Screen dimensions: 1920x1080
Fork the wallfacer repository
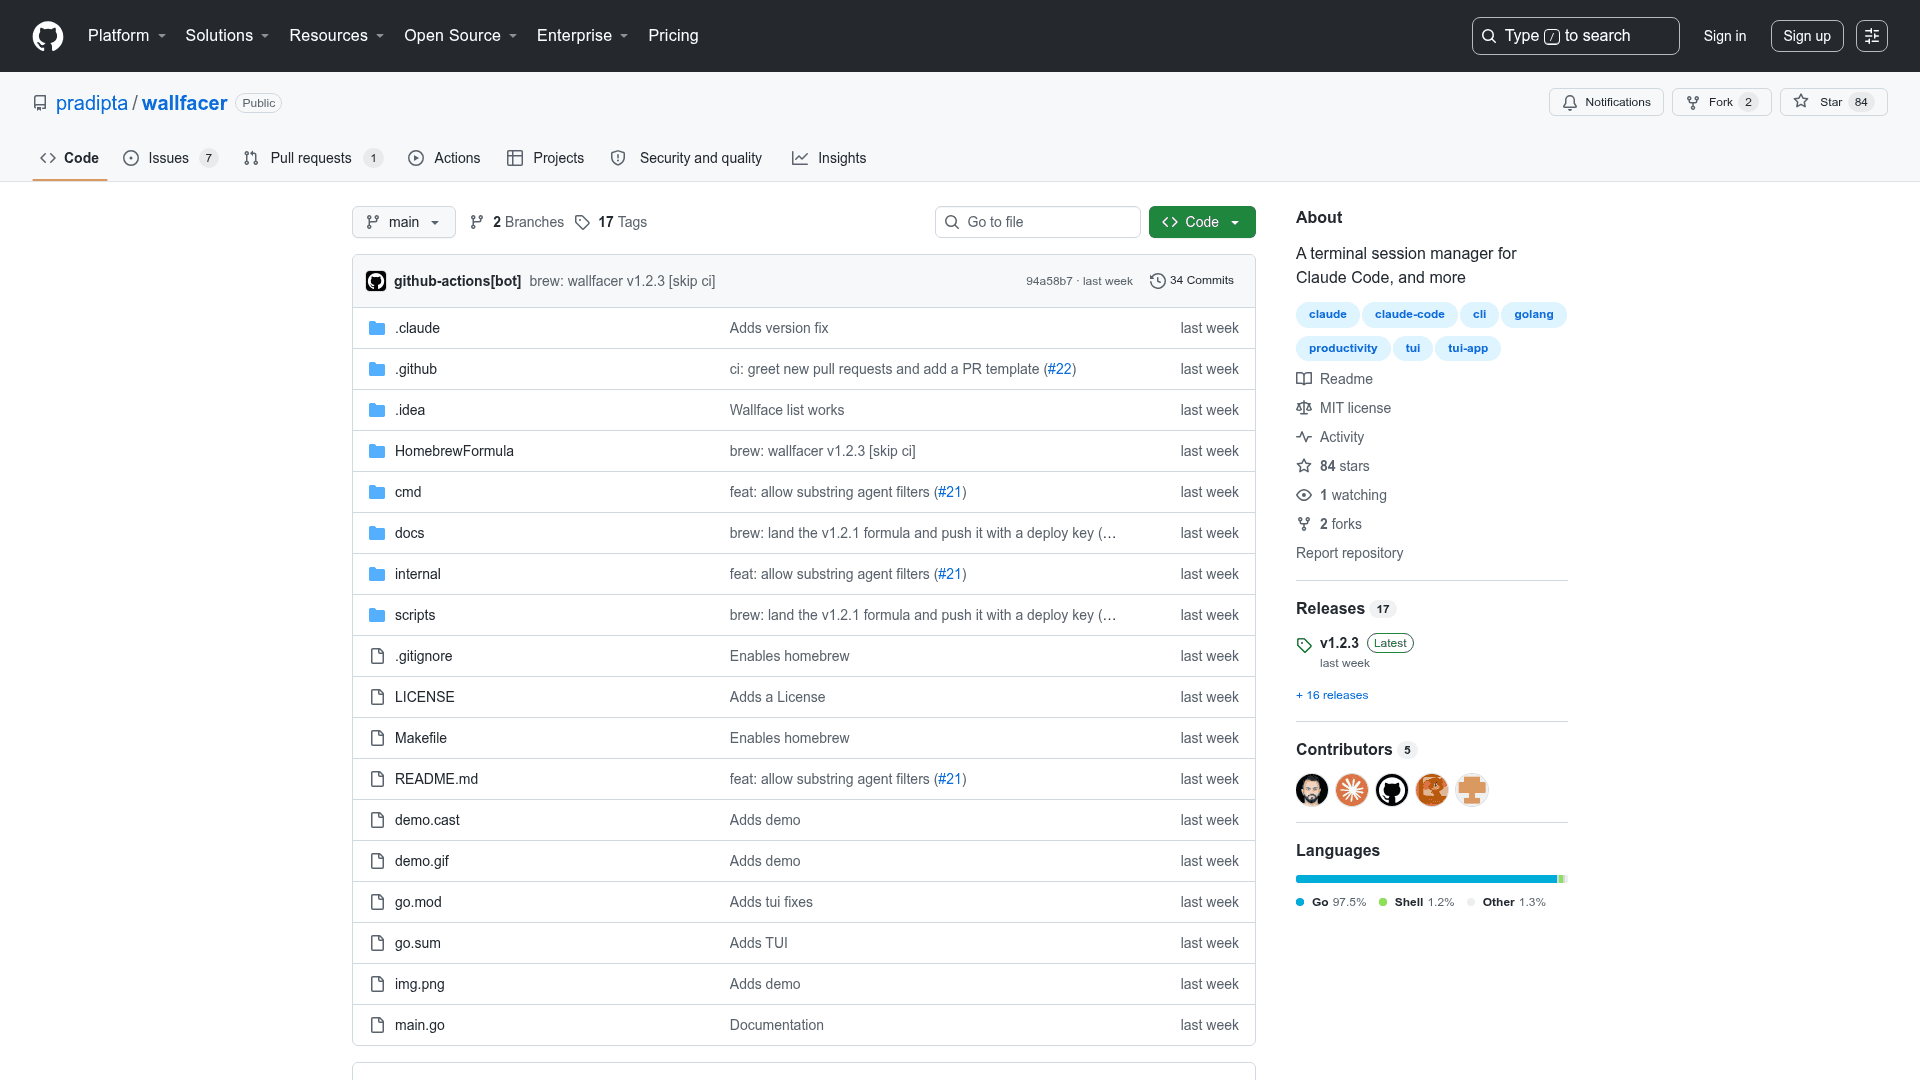[1722, 102]
